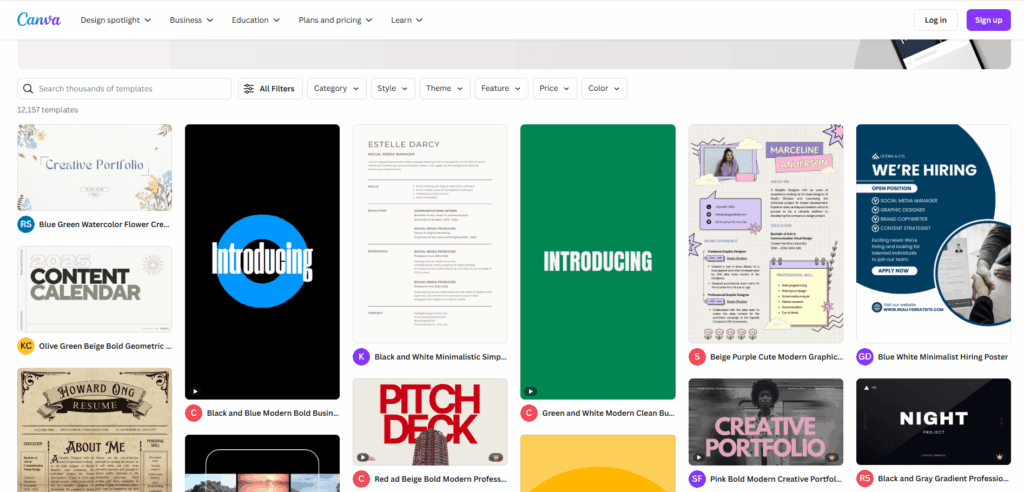This screenshot has height=492, width=1024.
Task: Open the Beige Purple Cute Modern Graphic link
Action: [776, 357]
